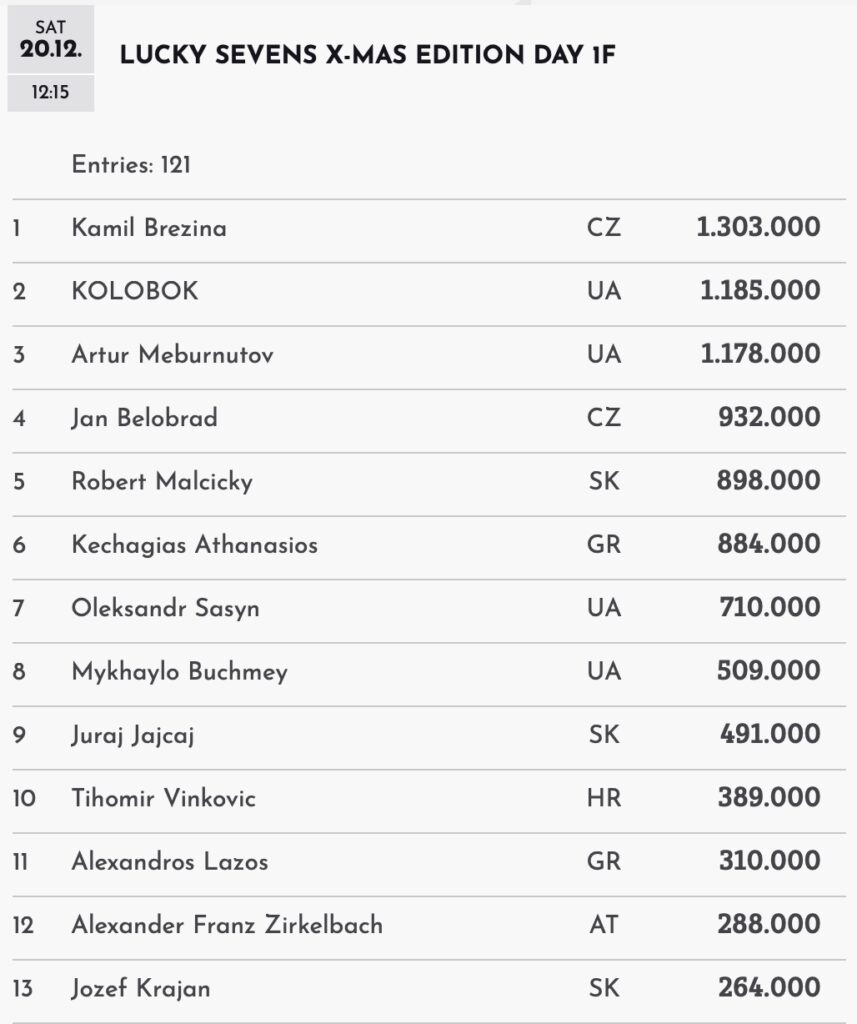The height and width of the screenshot is (1024, 857).
Task: Click the 12:15 start time label
Action: click(51, 94)
